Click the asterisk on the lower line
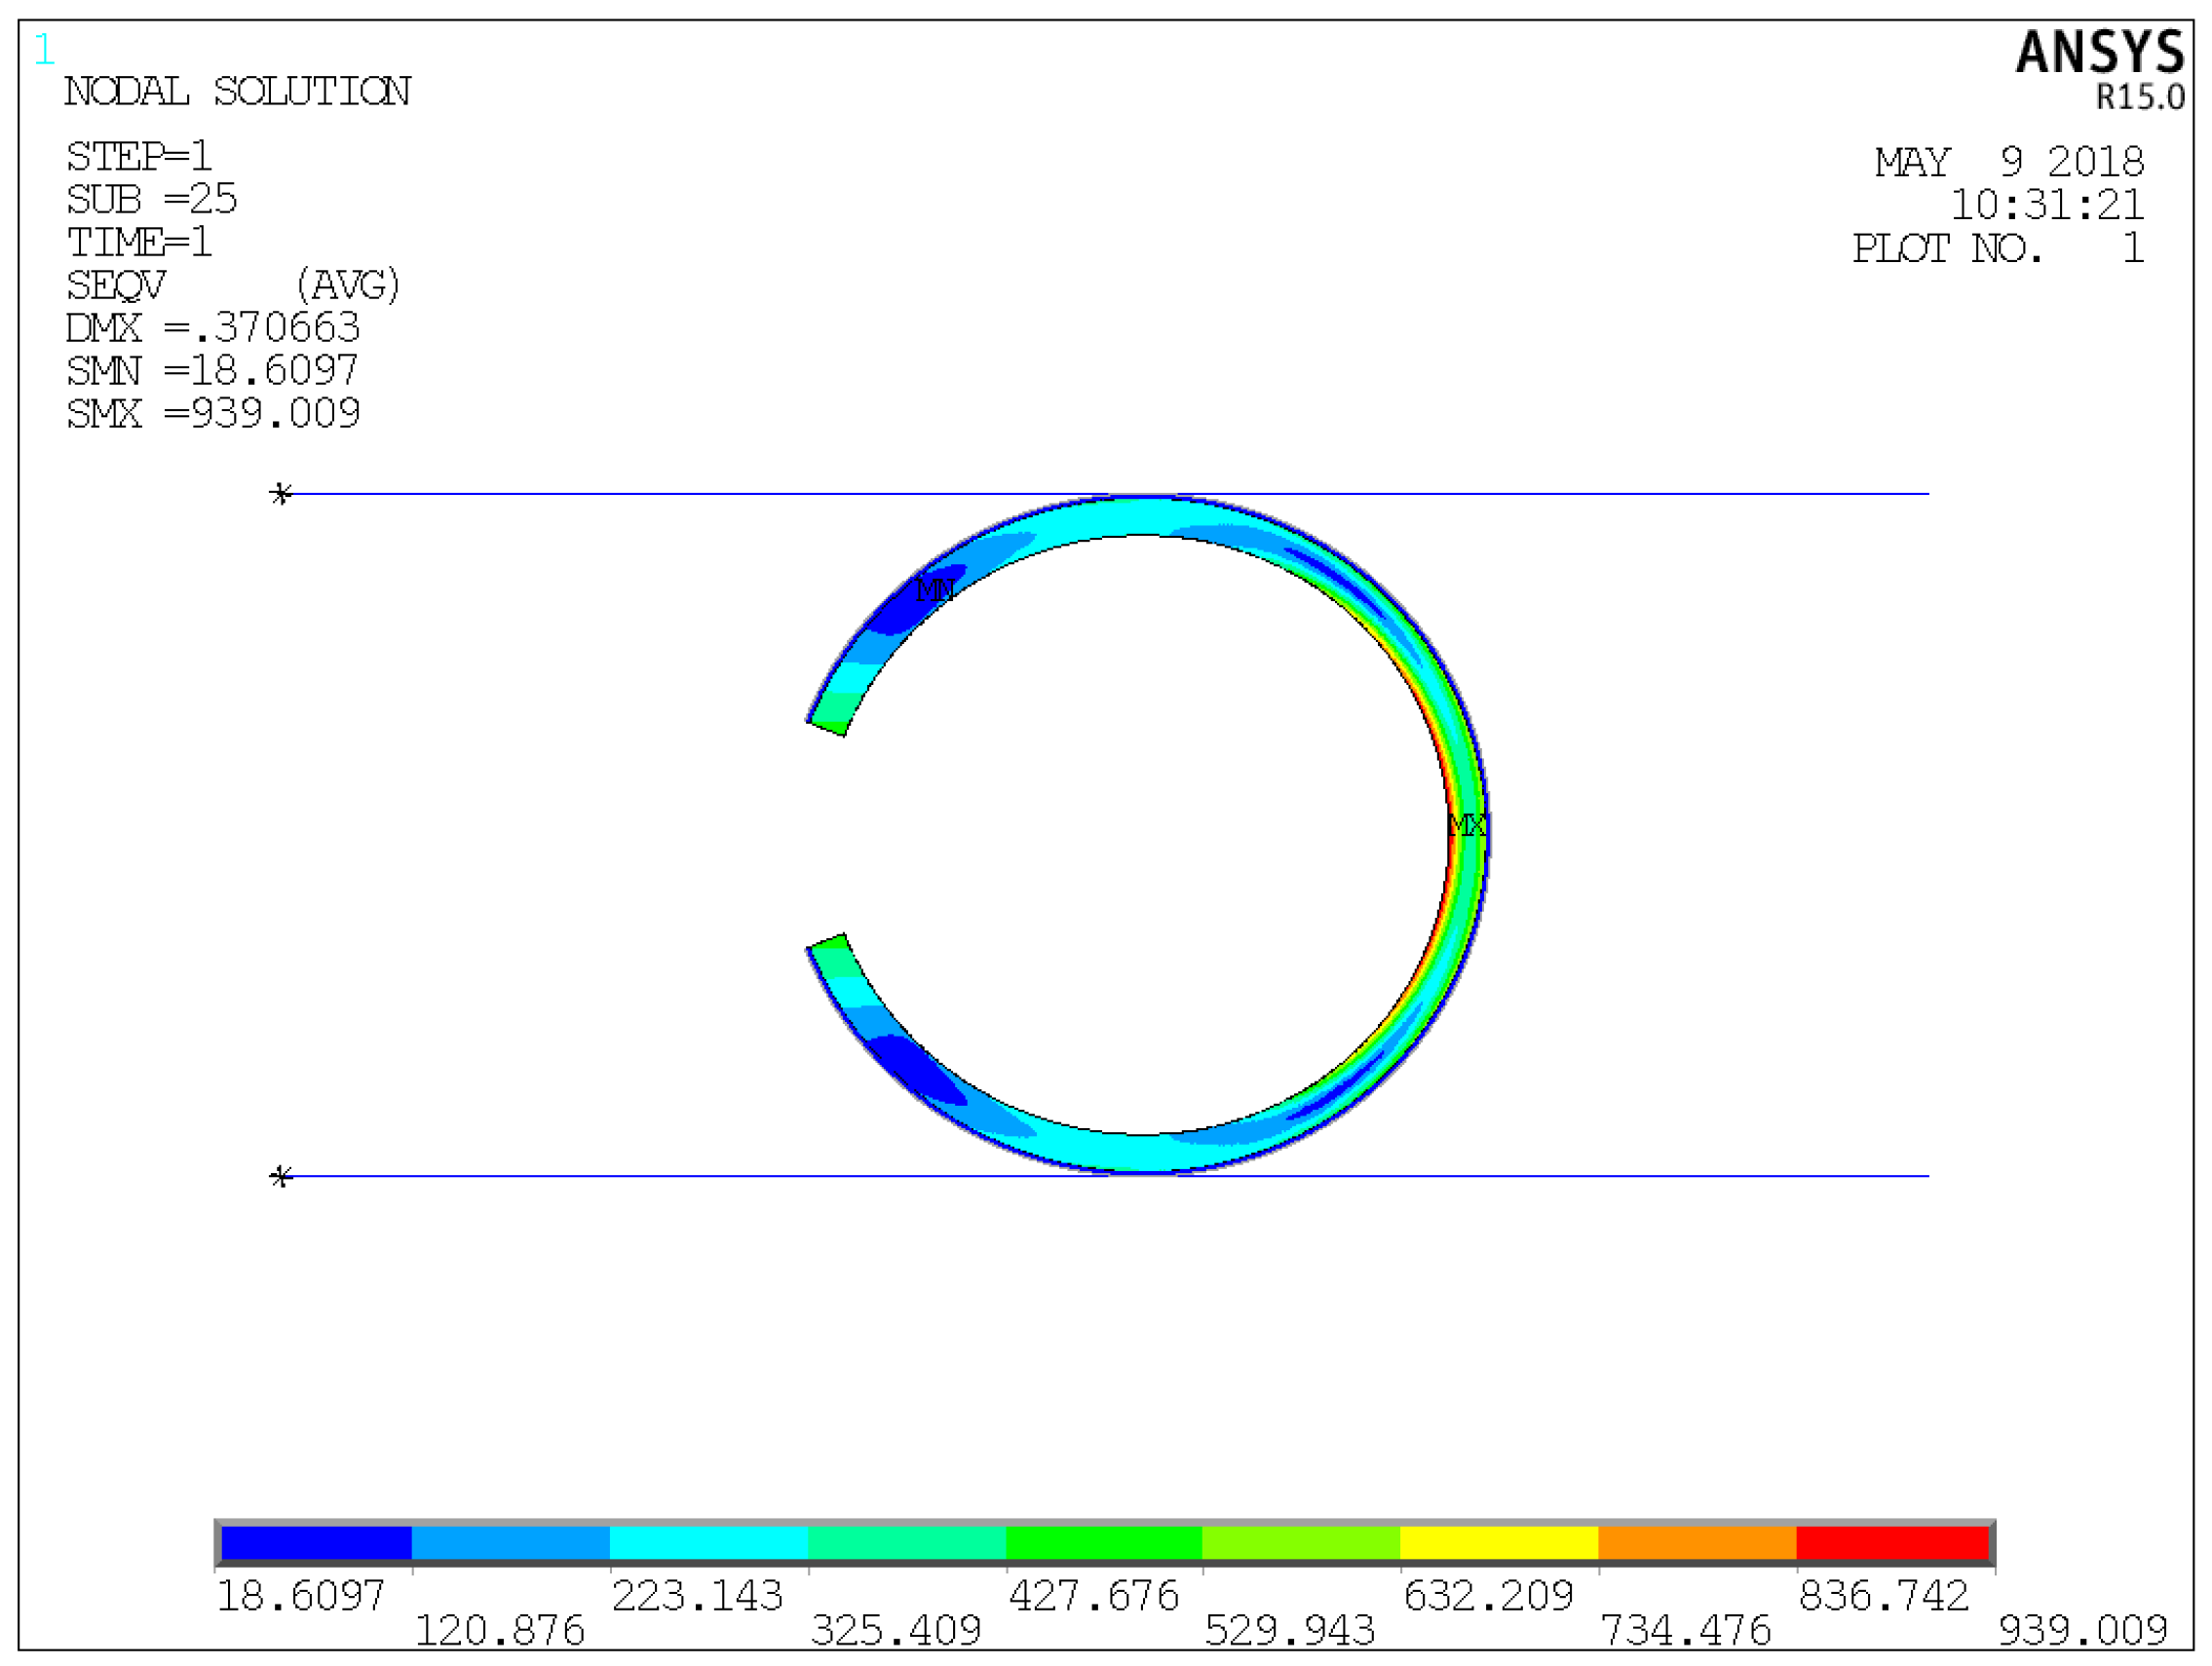Viewport: 2212px width, 1666px height. (x=281, y=1177)
